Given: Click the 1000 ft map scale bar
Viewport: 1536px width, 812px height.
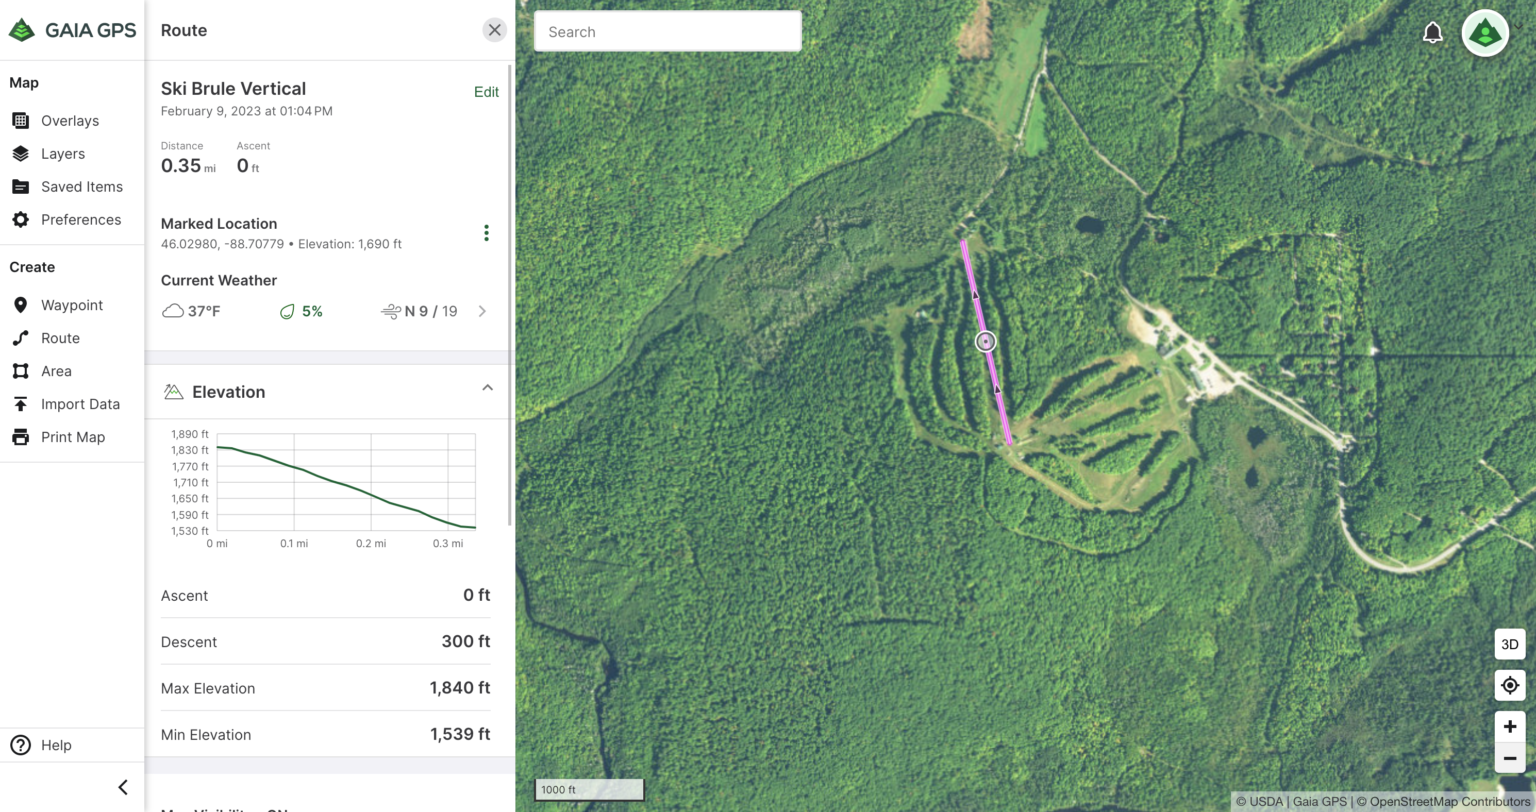Looking at the screenshot, I should (589, 790).
